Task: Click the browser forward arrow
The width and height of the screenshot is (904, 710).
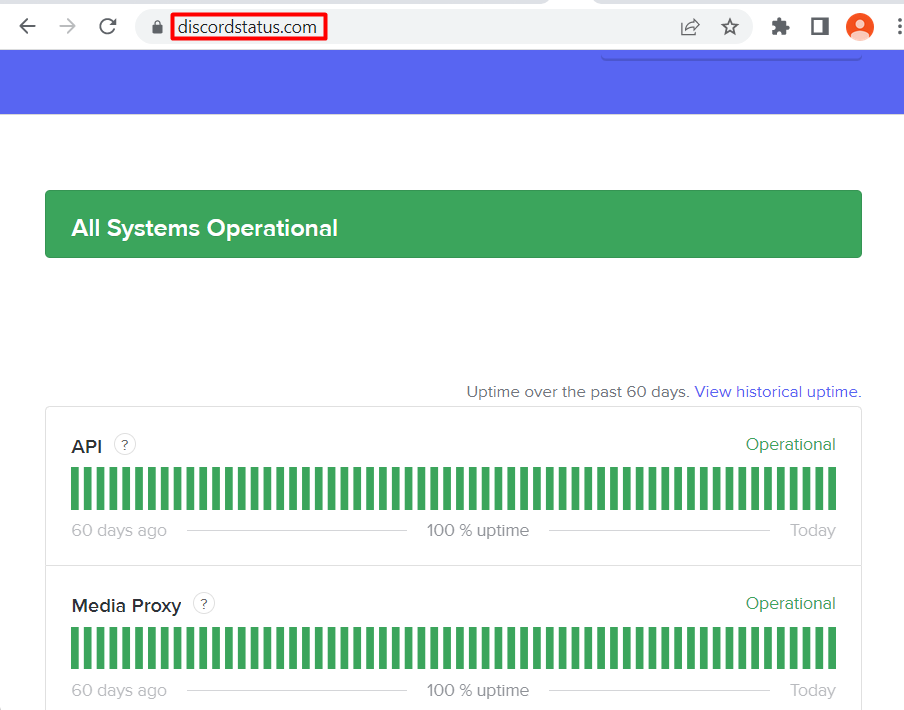Action: pyautogui.click(x=67, y=27)
